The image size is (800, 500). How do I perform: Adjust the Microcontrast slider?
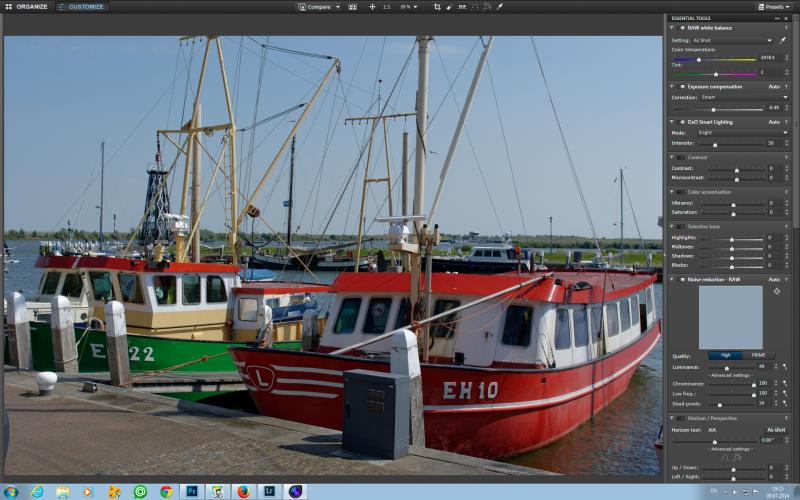pyautogui.click(x=737, y=179)
